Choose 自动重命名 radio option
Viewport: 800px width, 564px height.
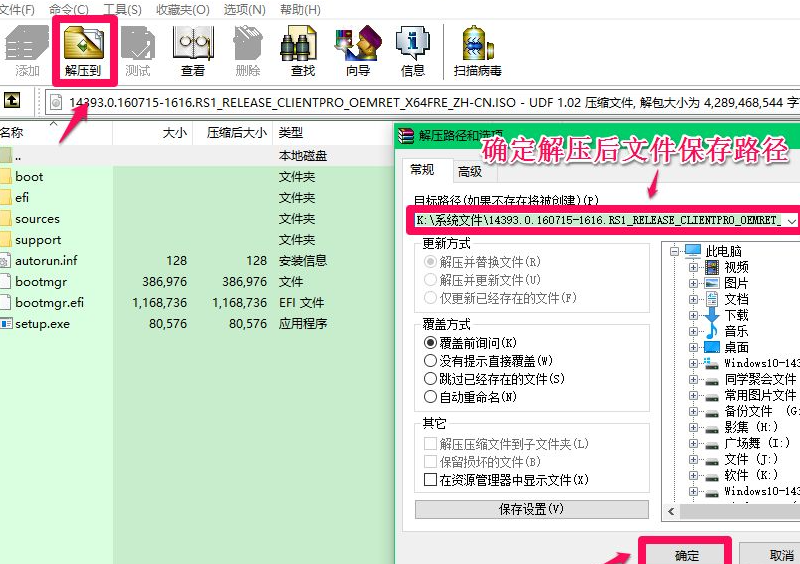tap(431, 397)
